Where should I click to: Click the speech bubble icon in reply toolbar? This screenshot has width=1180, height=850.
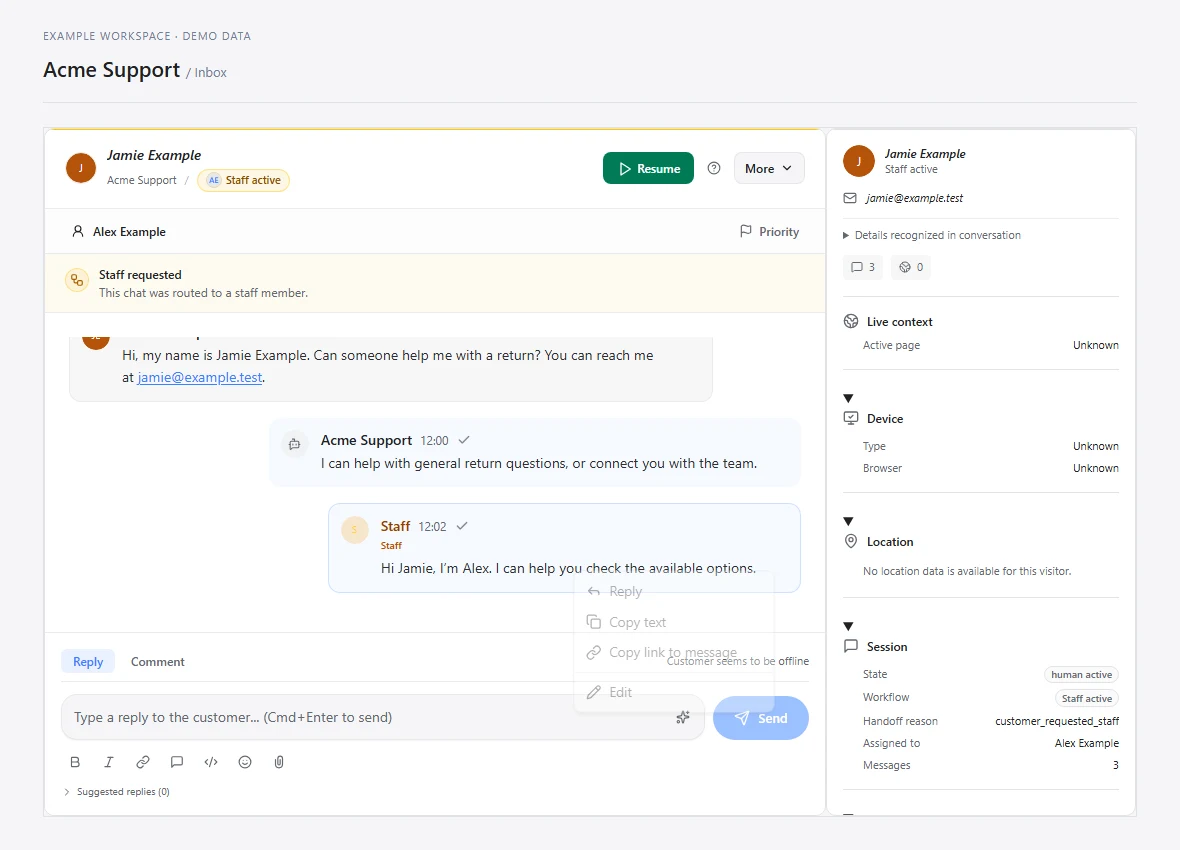(x=177, y=762)
